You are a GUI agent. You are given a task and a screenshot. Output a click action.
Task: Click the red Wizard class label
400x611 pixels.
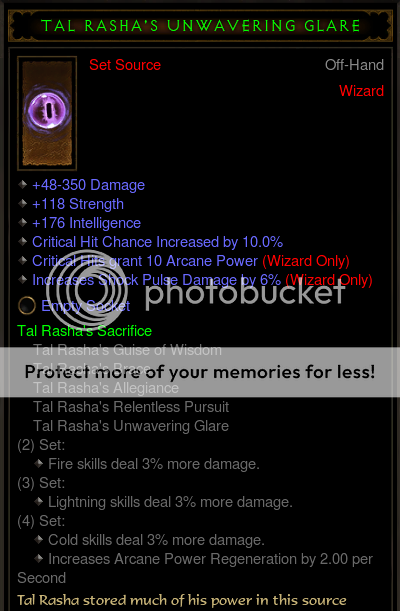click(361, 91)
